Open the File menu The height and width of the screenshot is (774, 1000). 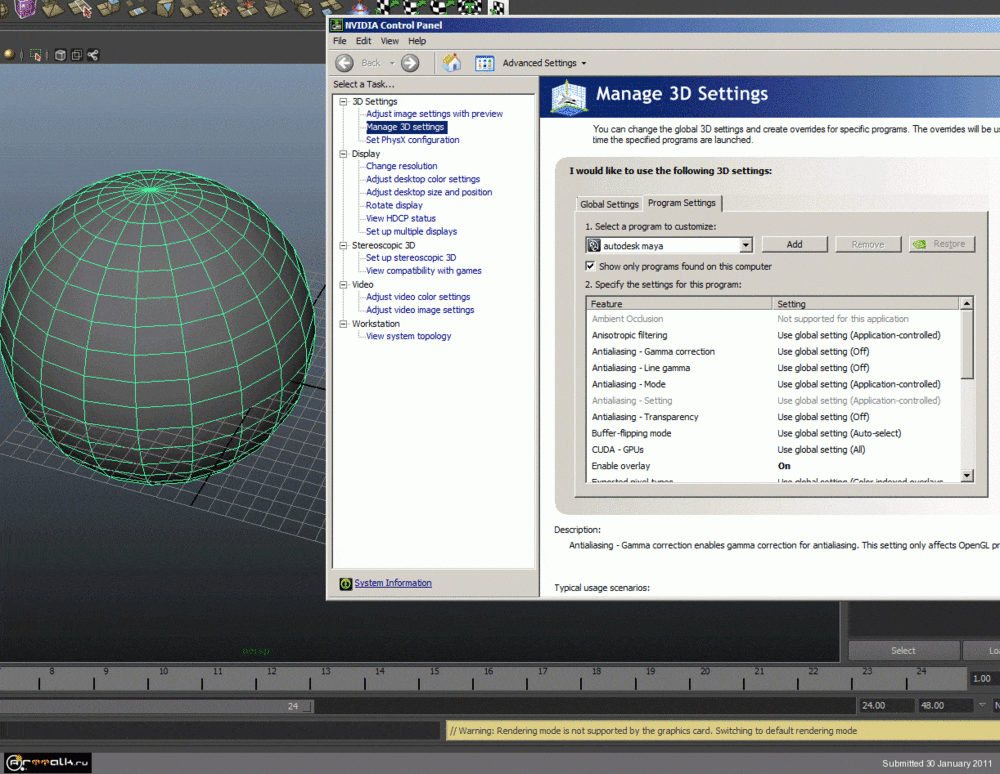point(340,41)
